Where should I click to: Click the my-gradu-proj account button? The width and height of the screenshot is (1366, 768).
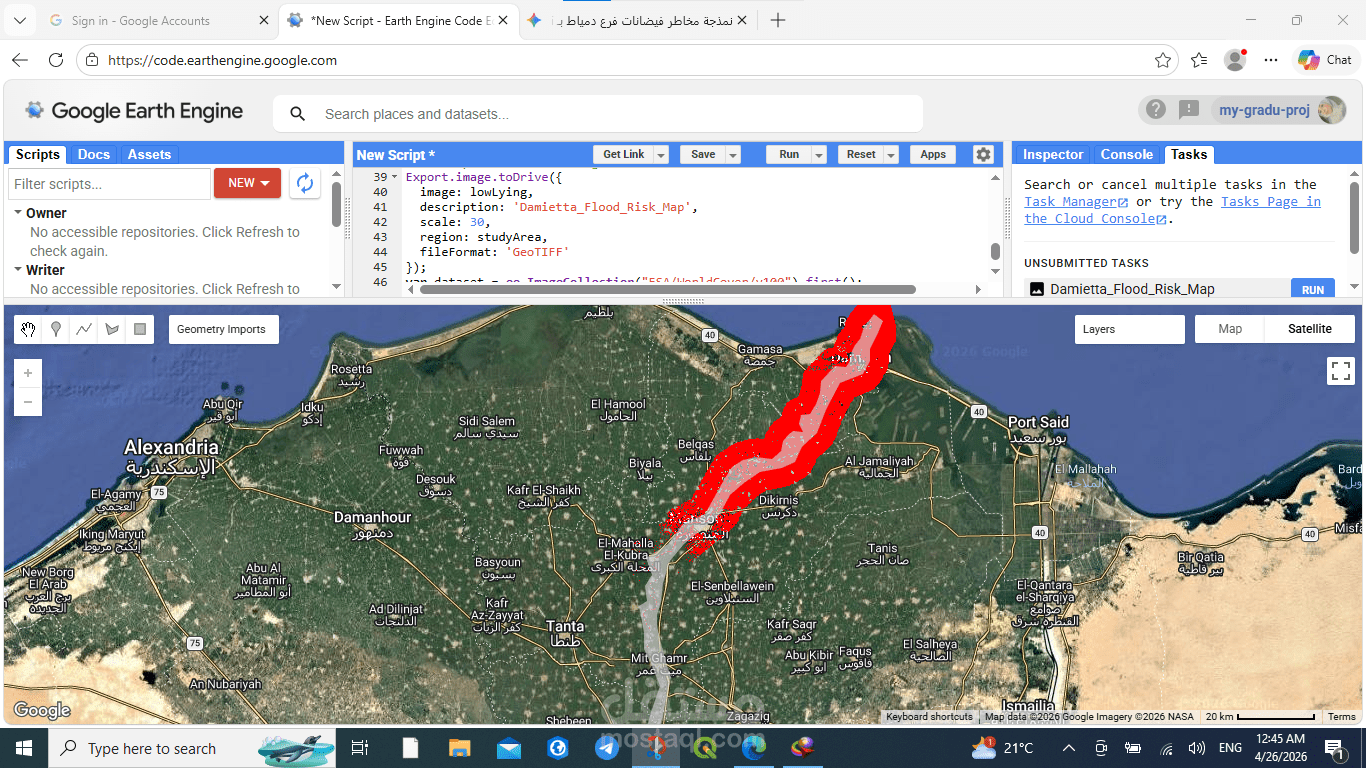1280,110
